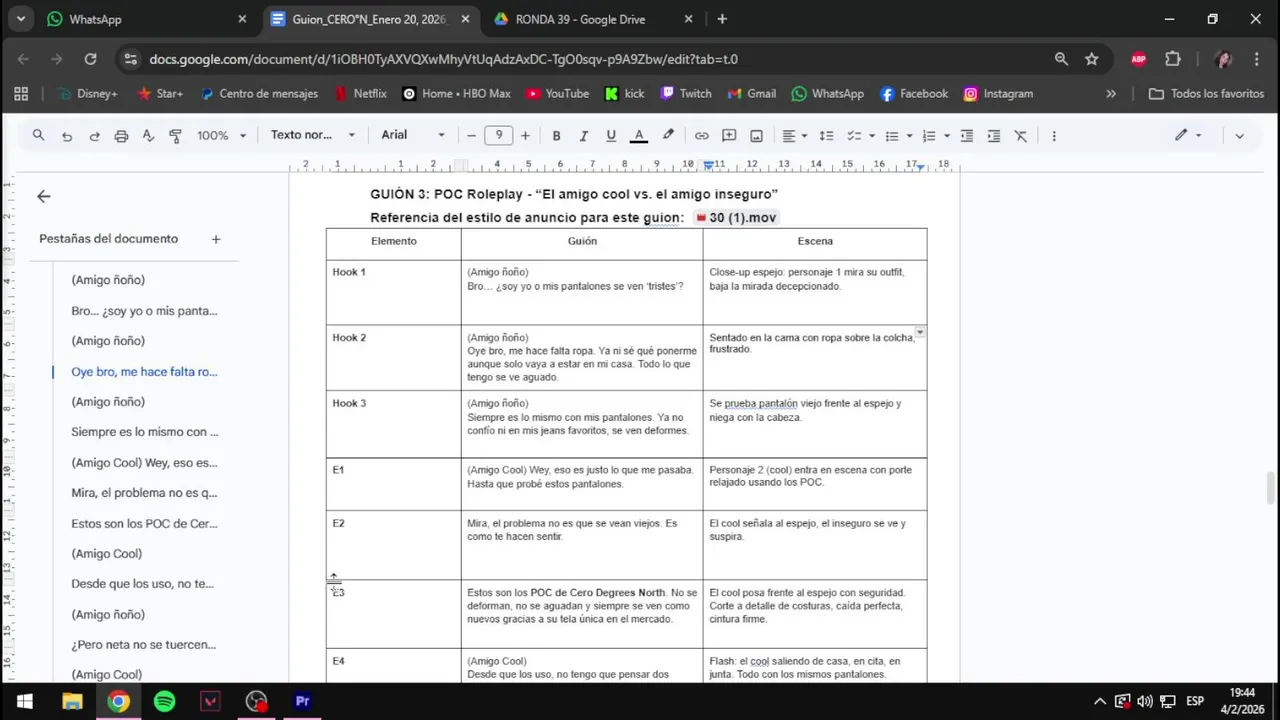Open the YouTube bookmark
1280x720 pixels.
(x=558, y=94)
